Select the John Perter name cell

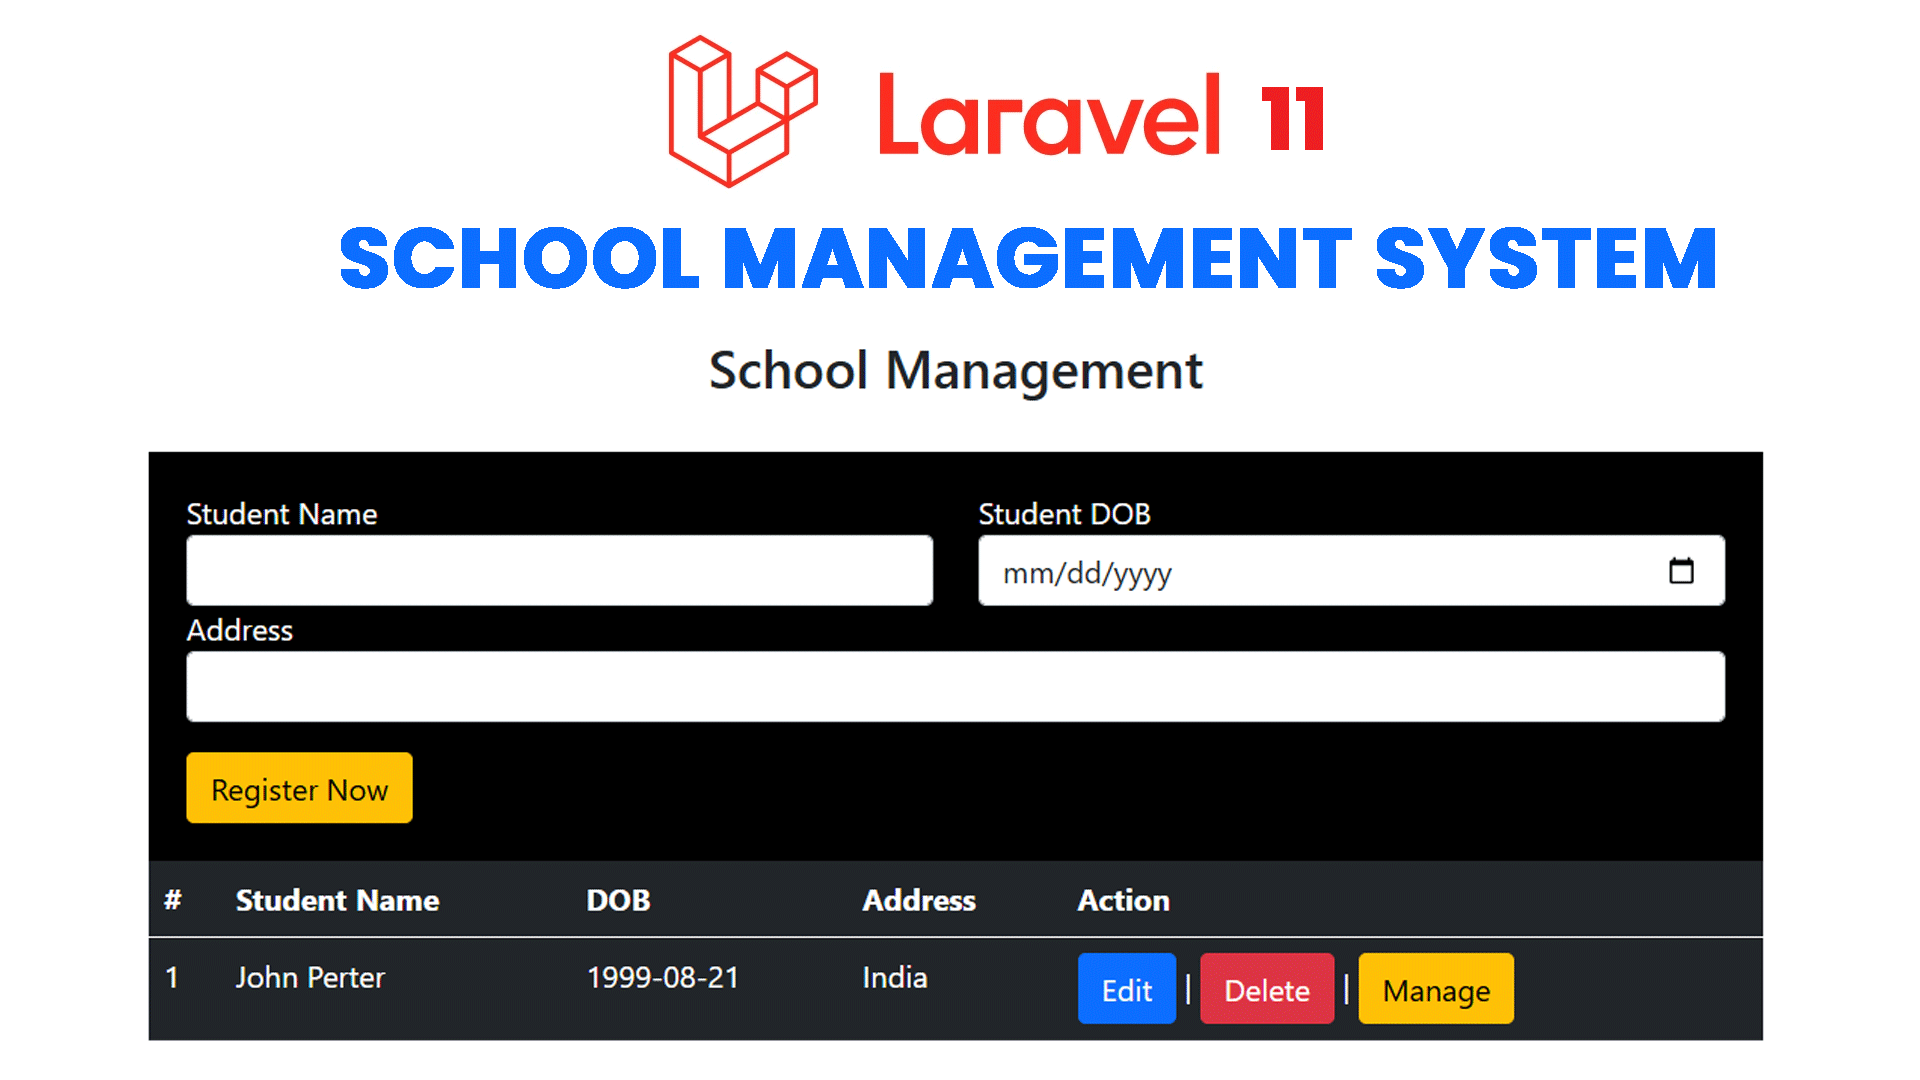coord(310,978)
